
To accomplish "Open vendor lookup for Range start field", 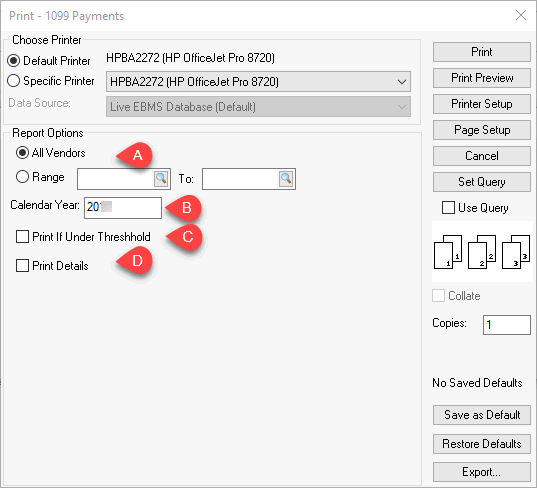I will (x=161, y=178).
